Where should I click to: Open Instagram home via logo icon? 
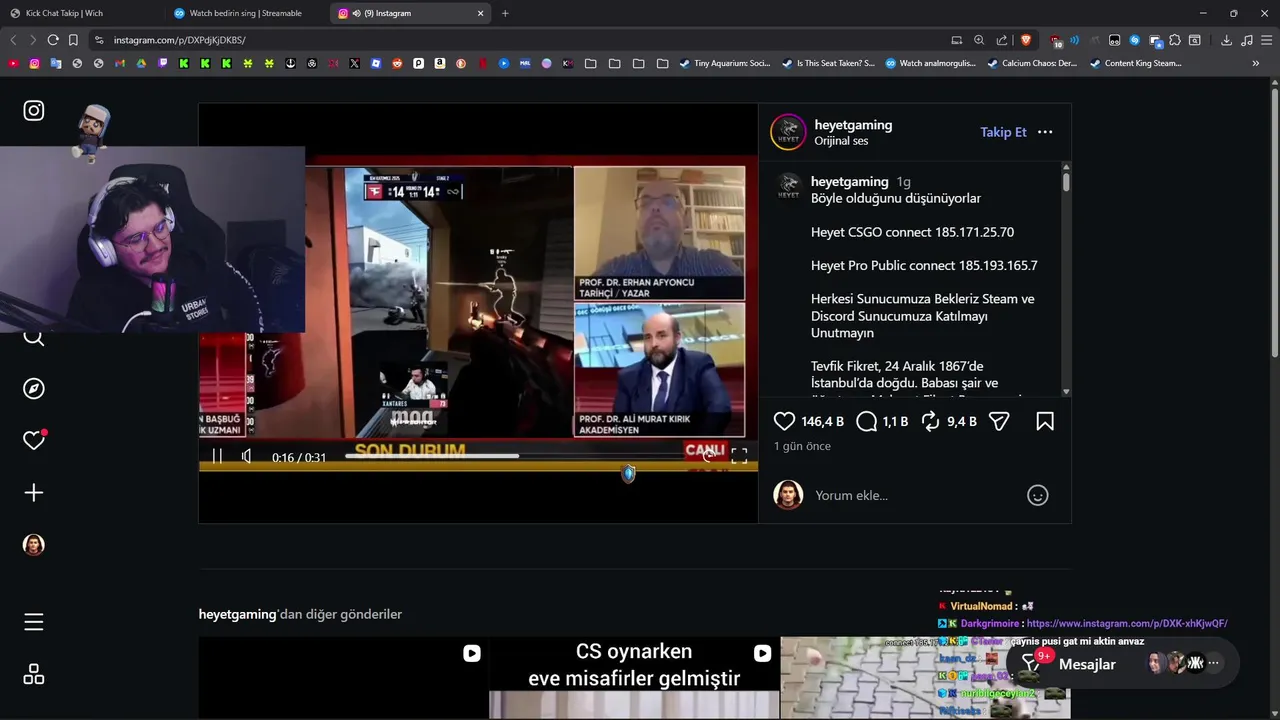coord(34,111)
